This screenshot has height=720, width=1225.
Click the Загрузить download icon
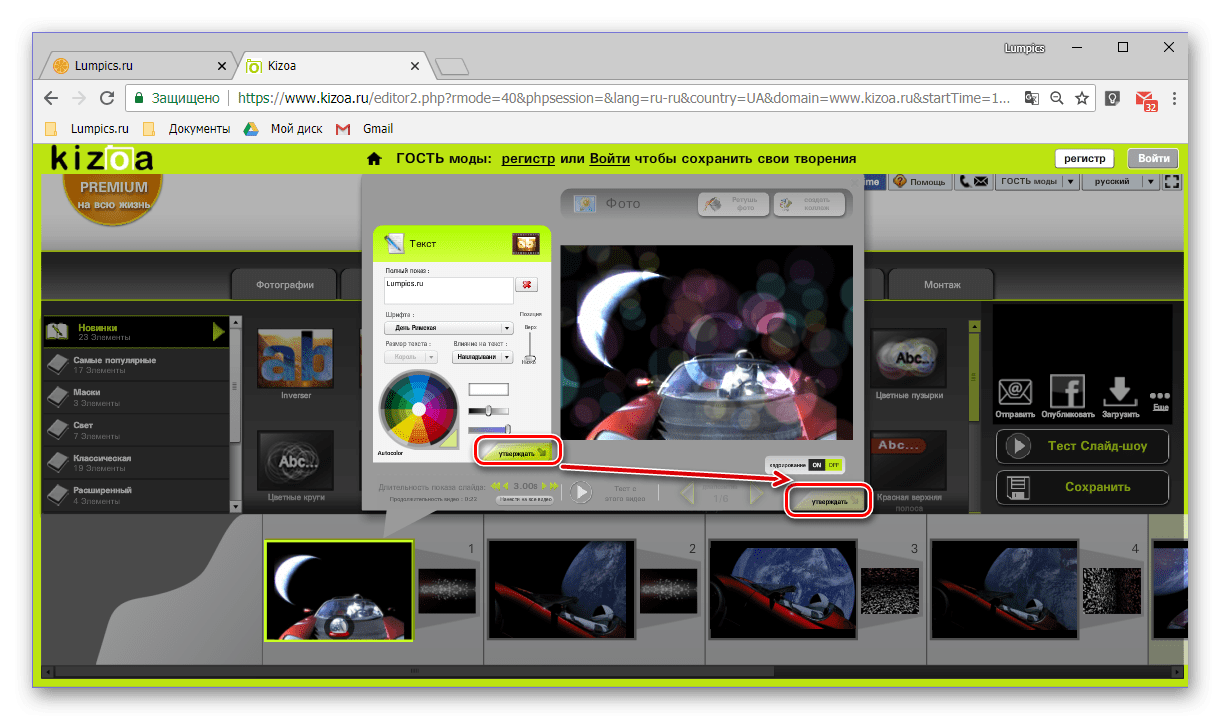point(1121,392)
